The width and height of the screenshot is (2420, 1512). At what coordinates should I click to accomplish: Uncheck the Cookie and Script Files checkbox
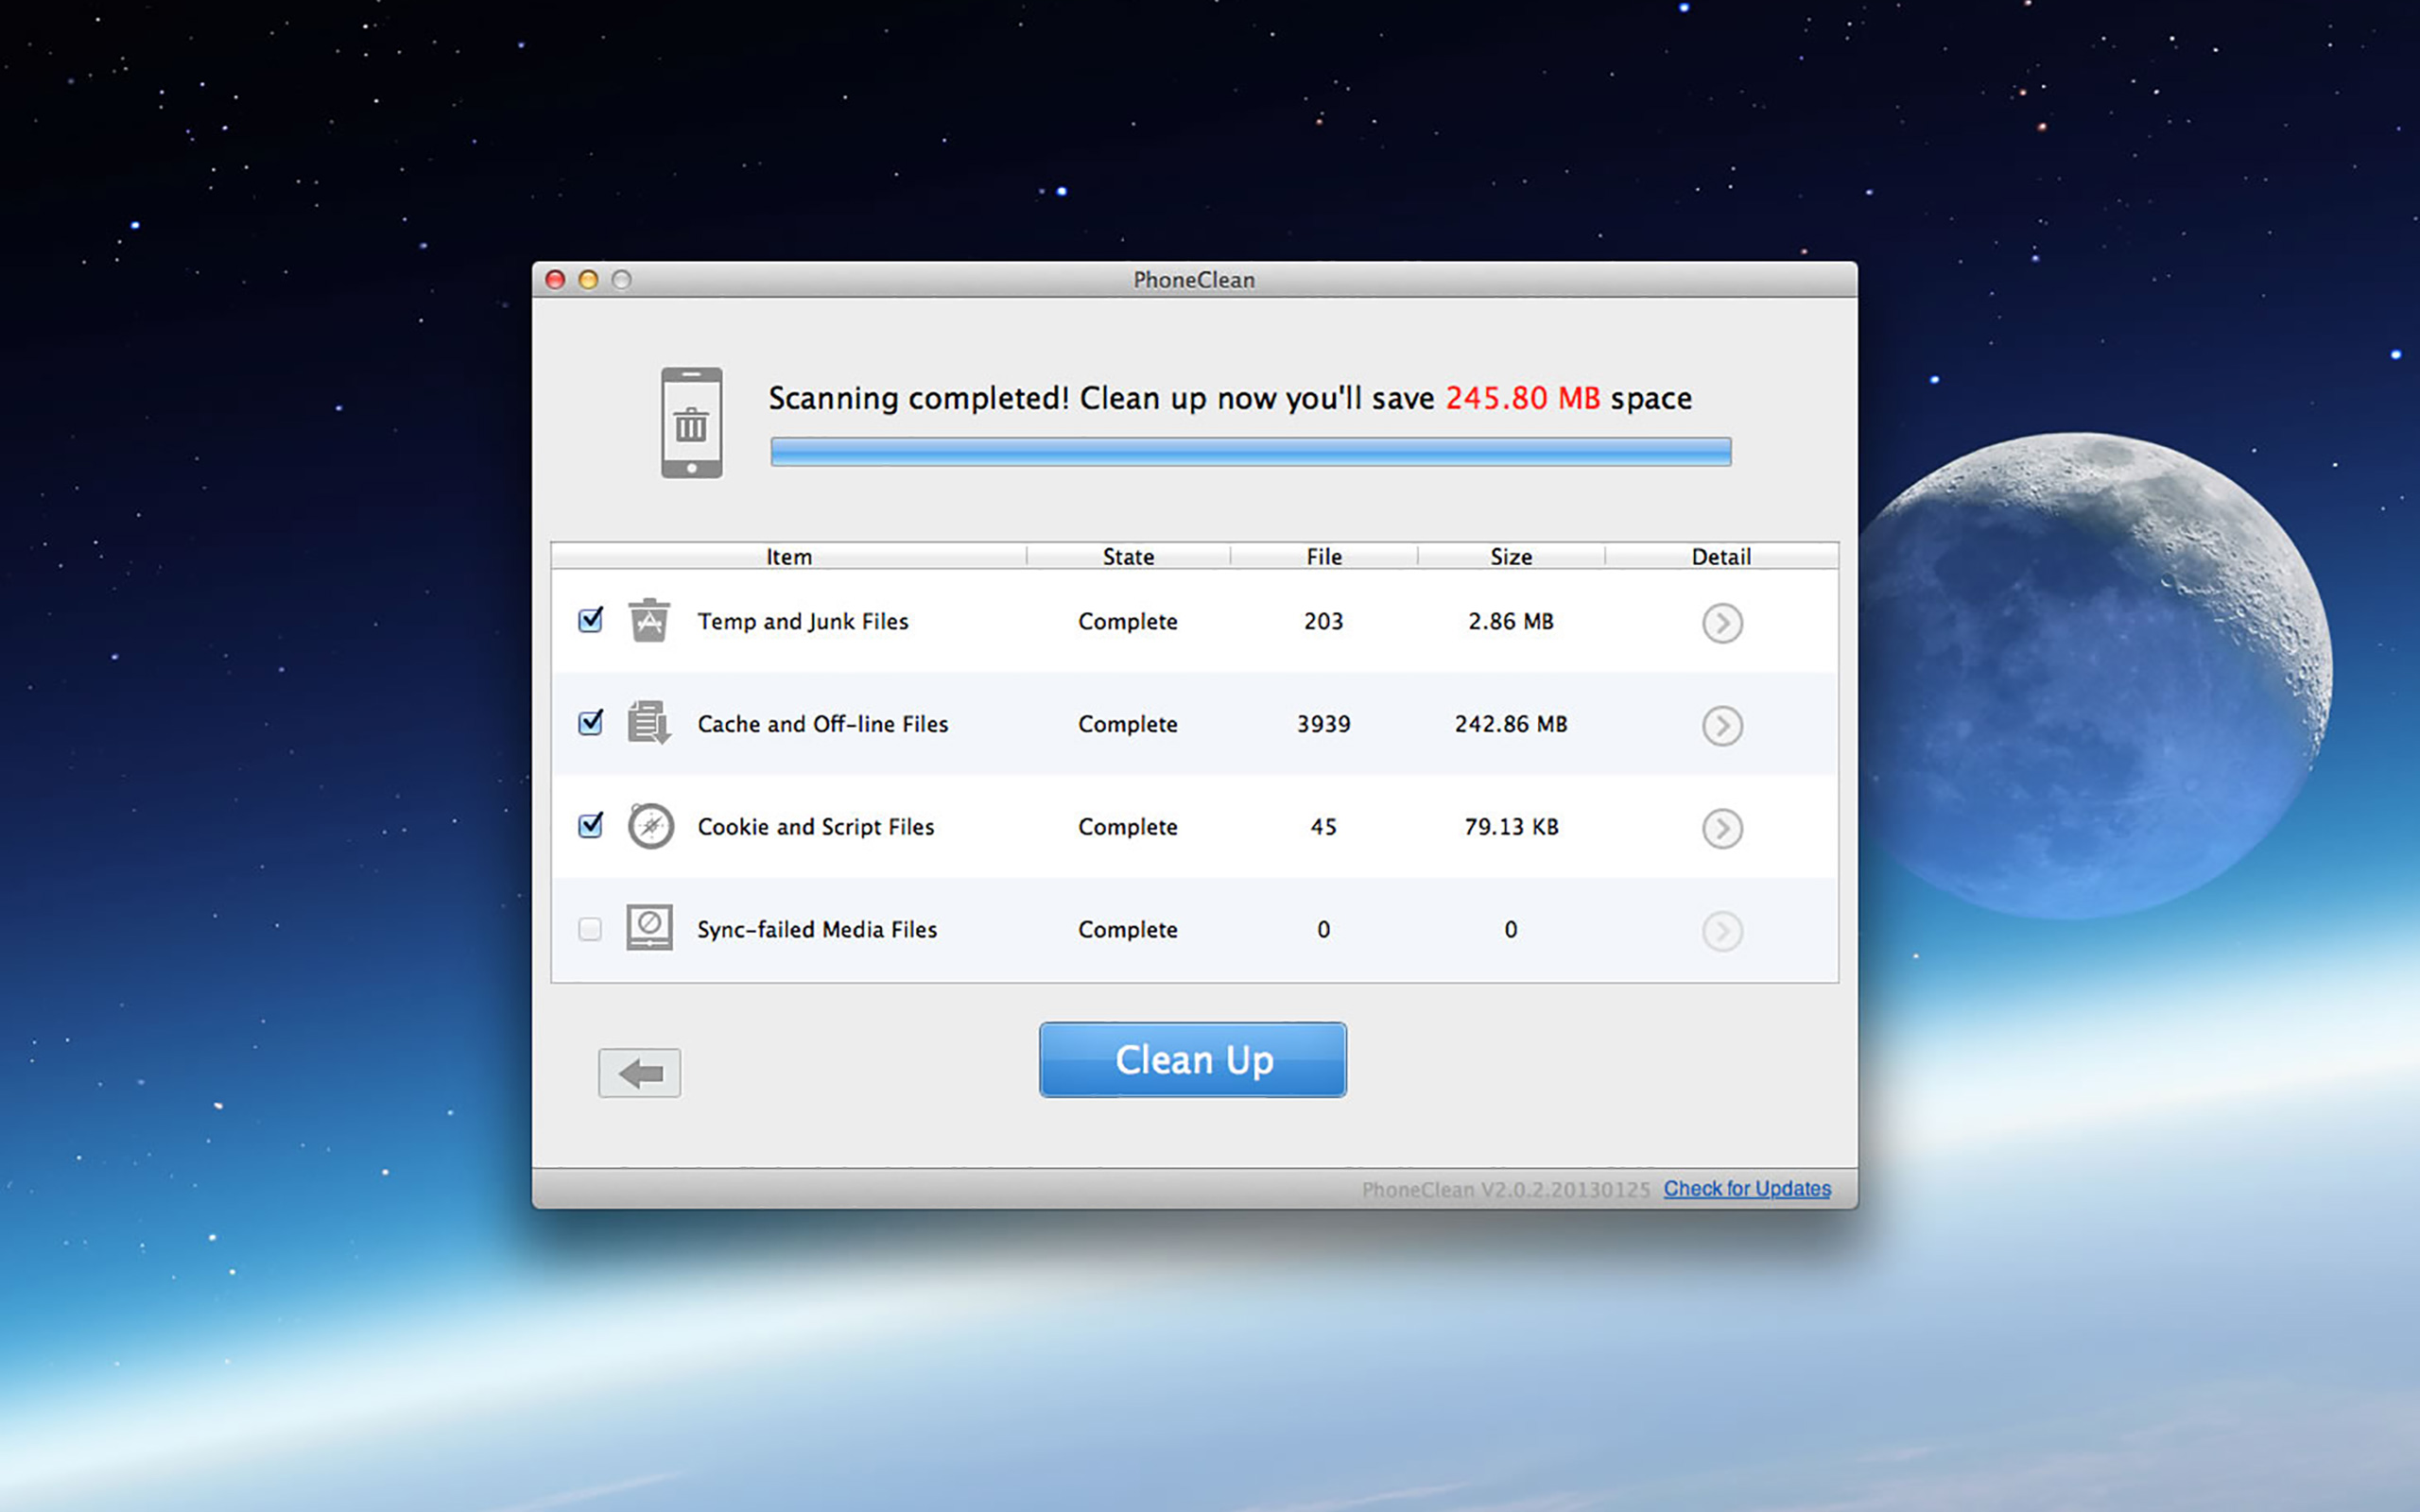(590, 825)
